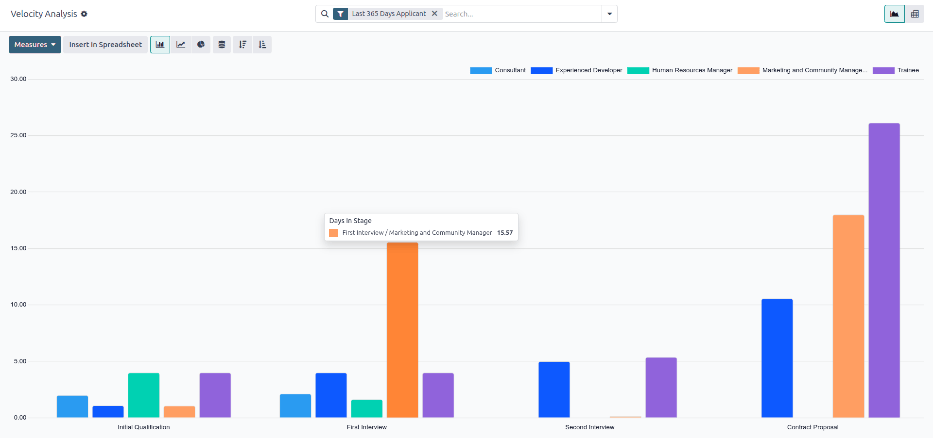
Task: Click Marketing bar in Initial Qualification
Action: [179, 412]
